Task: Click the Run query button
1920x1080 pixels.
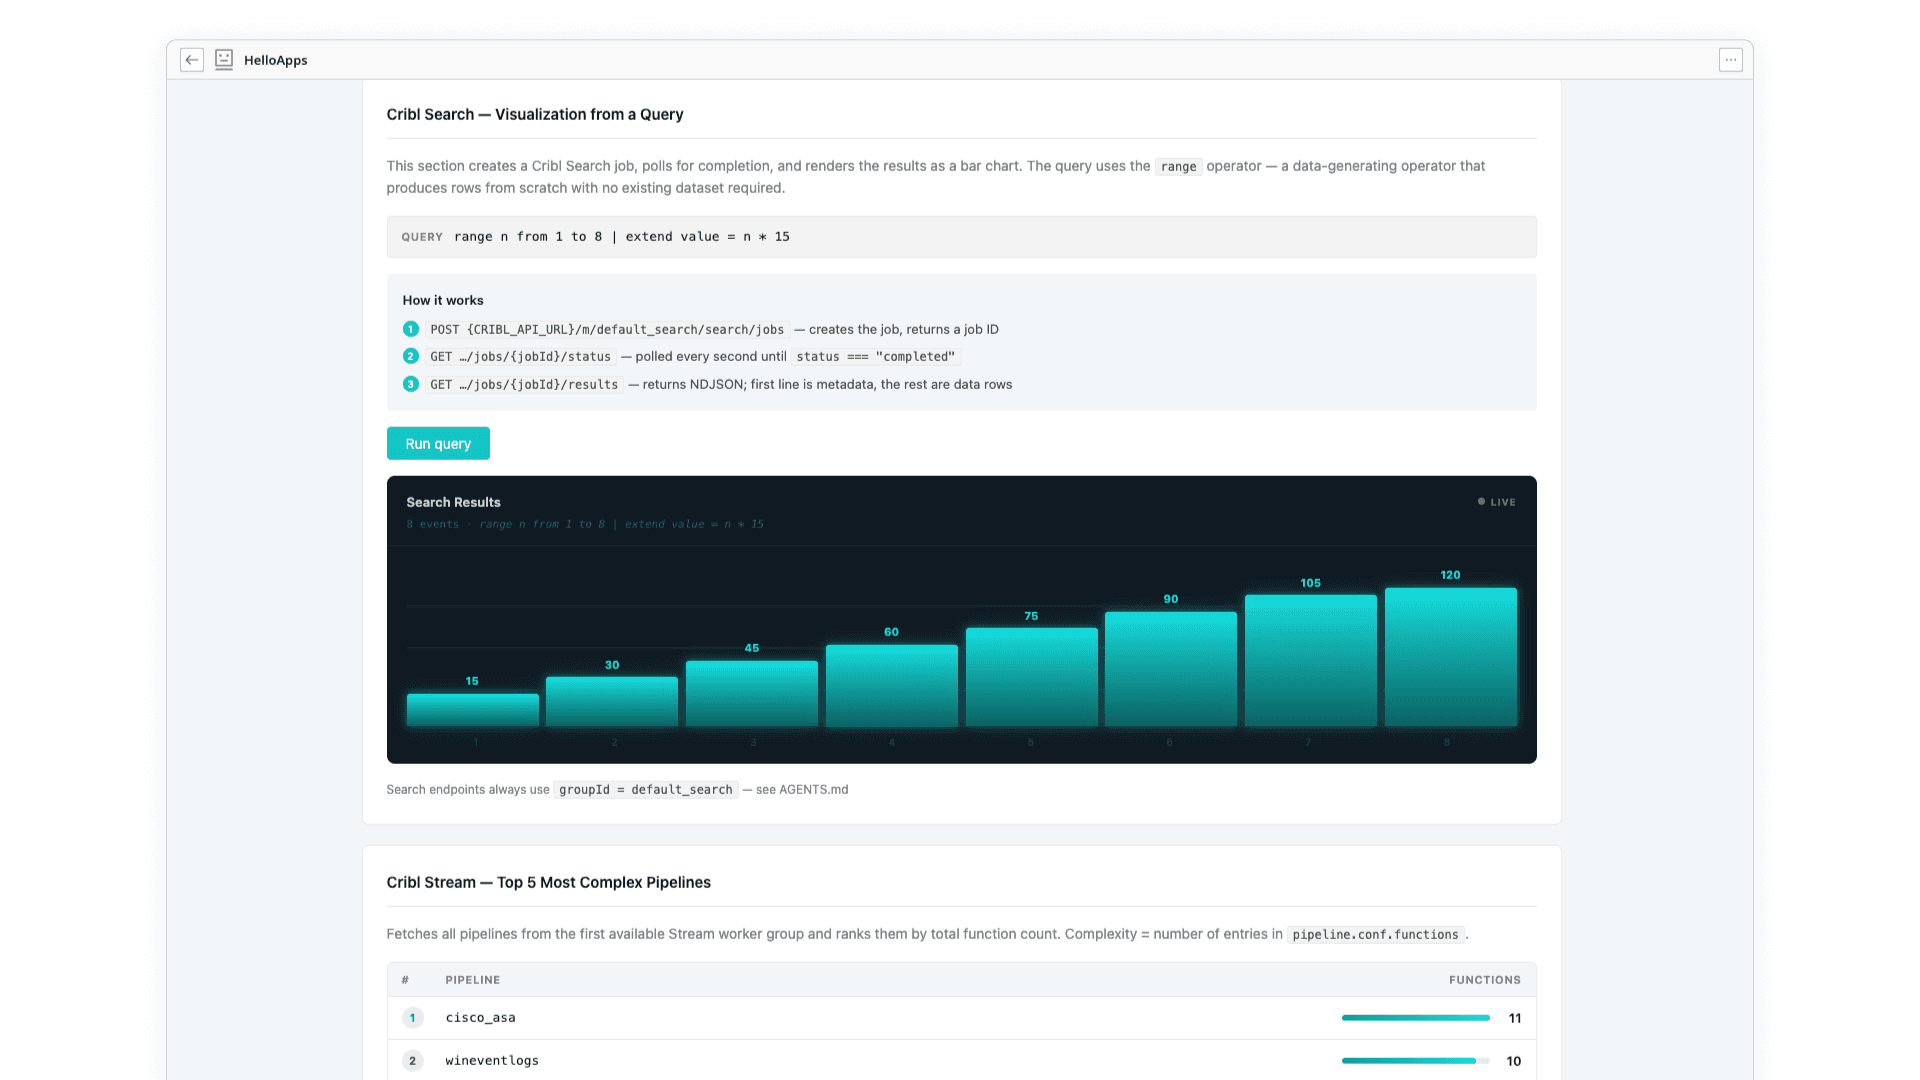Action: click(438, 443)
